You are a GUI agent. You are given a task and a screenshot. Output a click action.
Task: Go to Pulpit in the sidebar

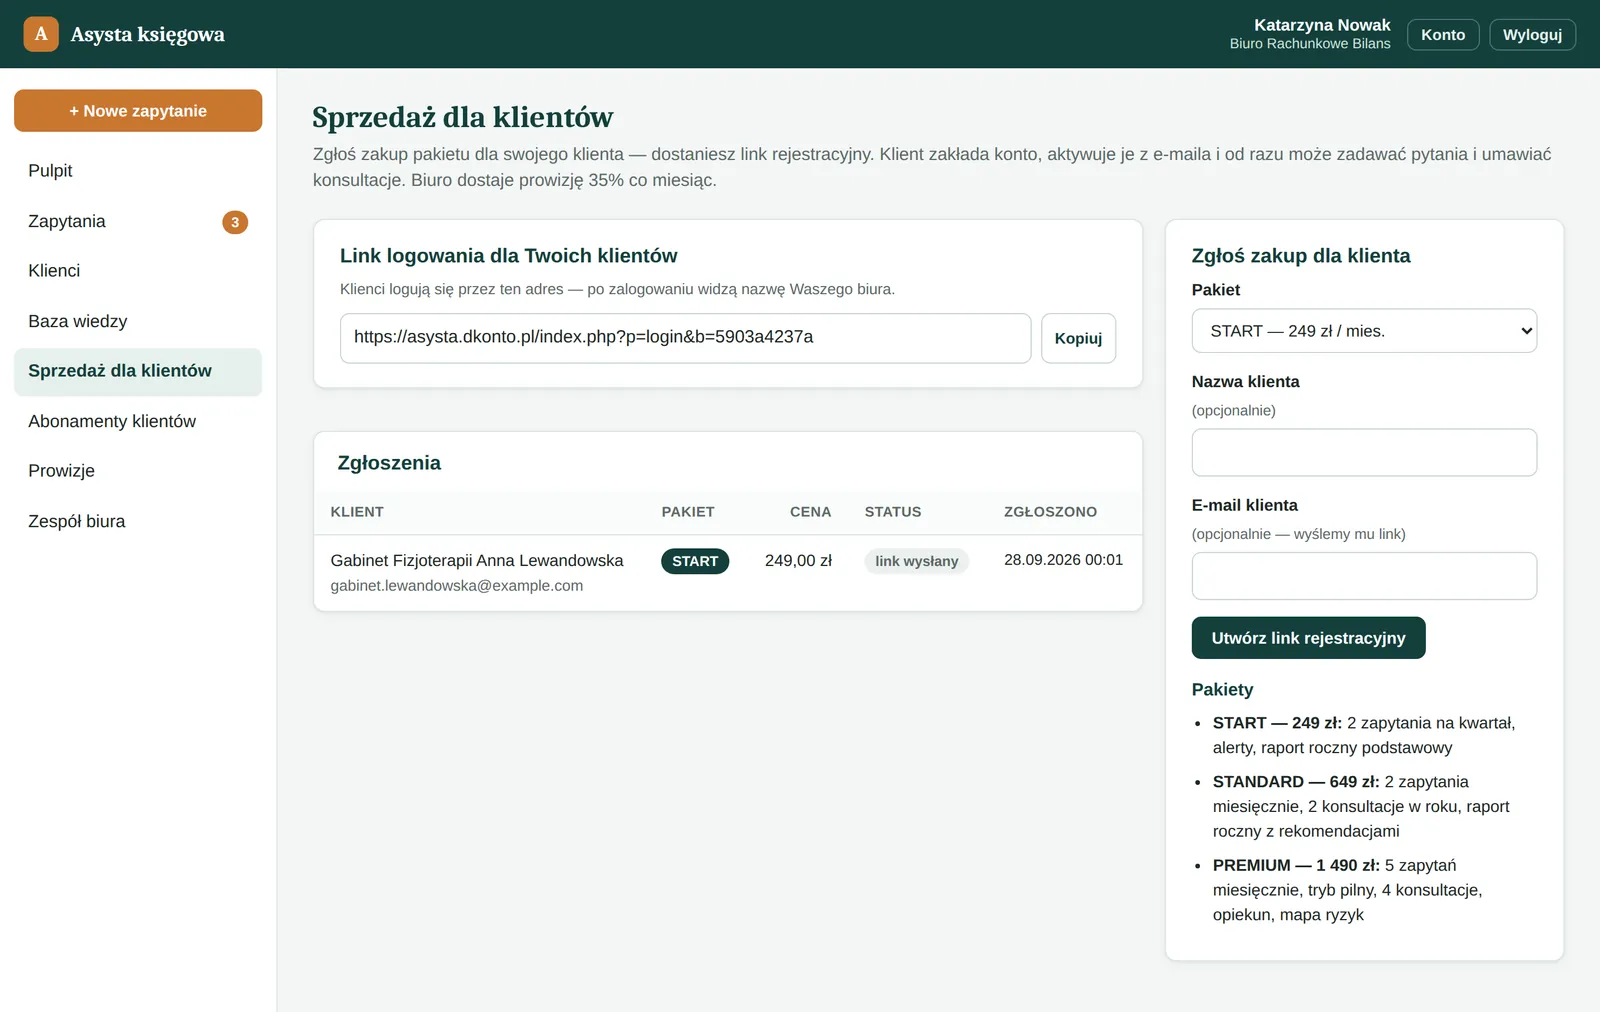click(138, 171)
